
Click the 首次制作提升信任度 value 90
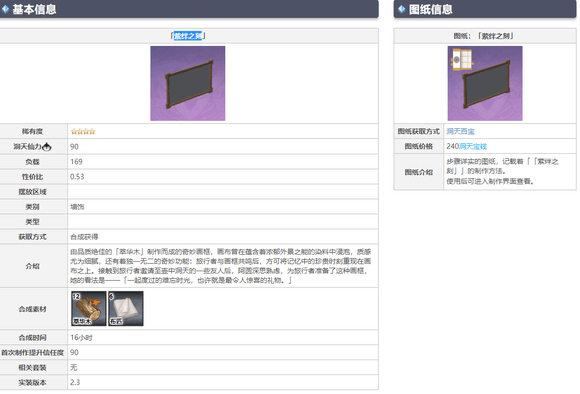tap(74, 352)
